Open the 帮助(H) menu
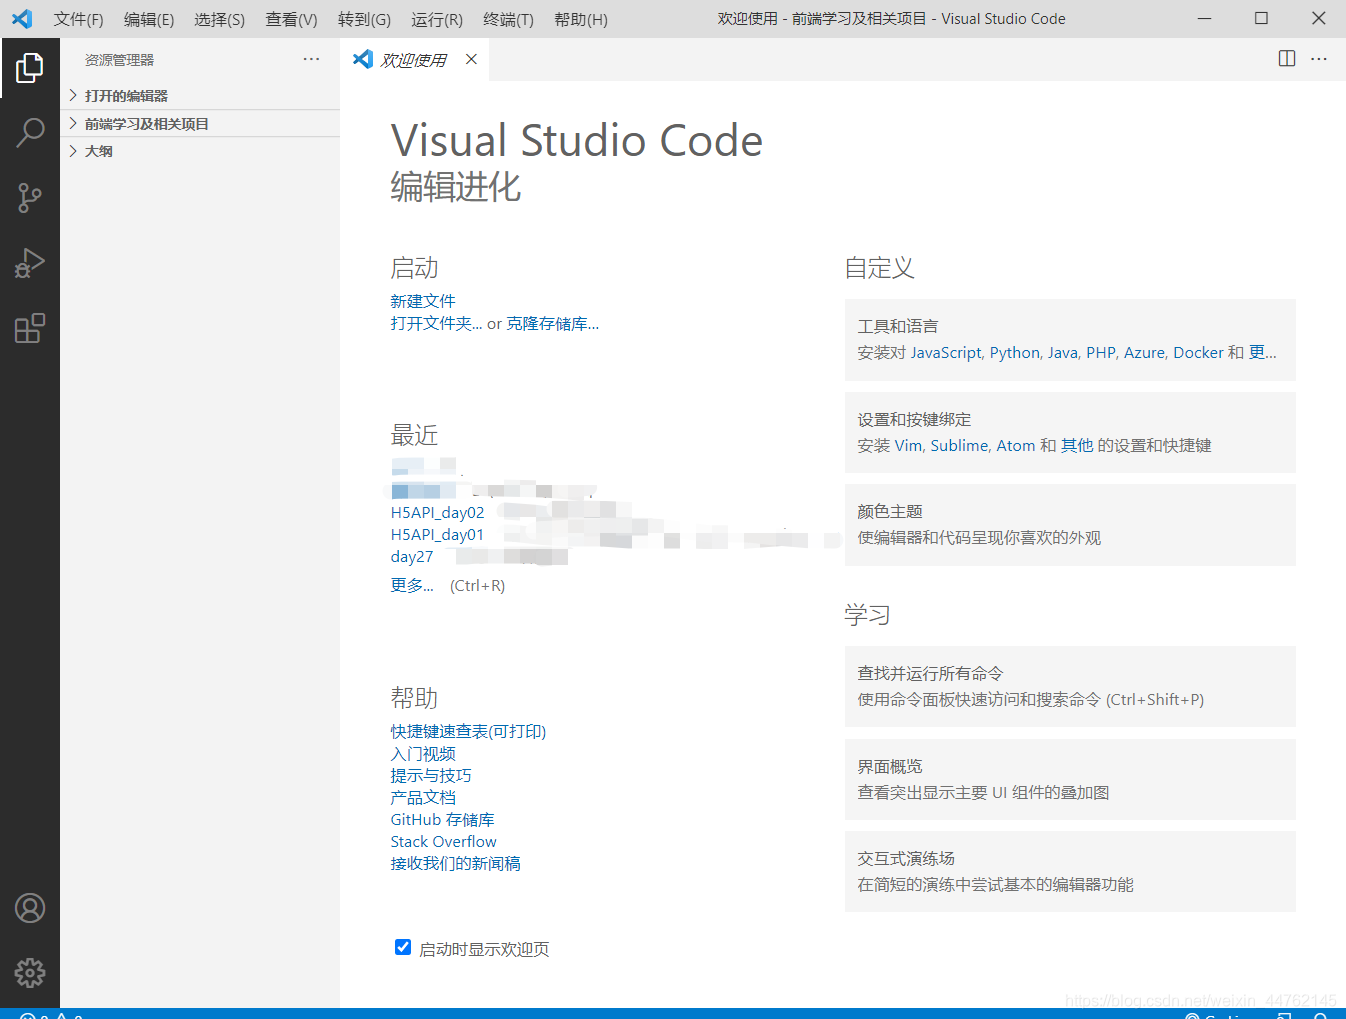This screenshot has width=1346, height=1019. tap(581, 19)
